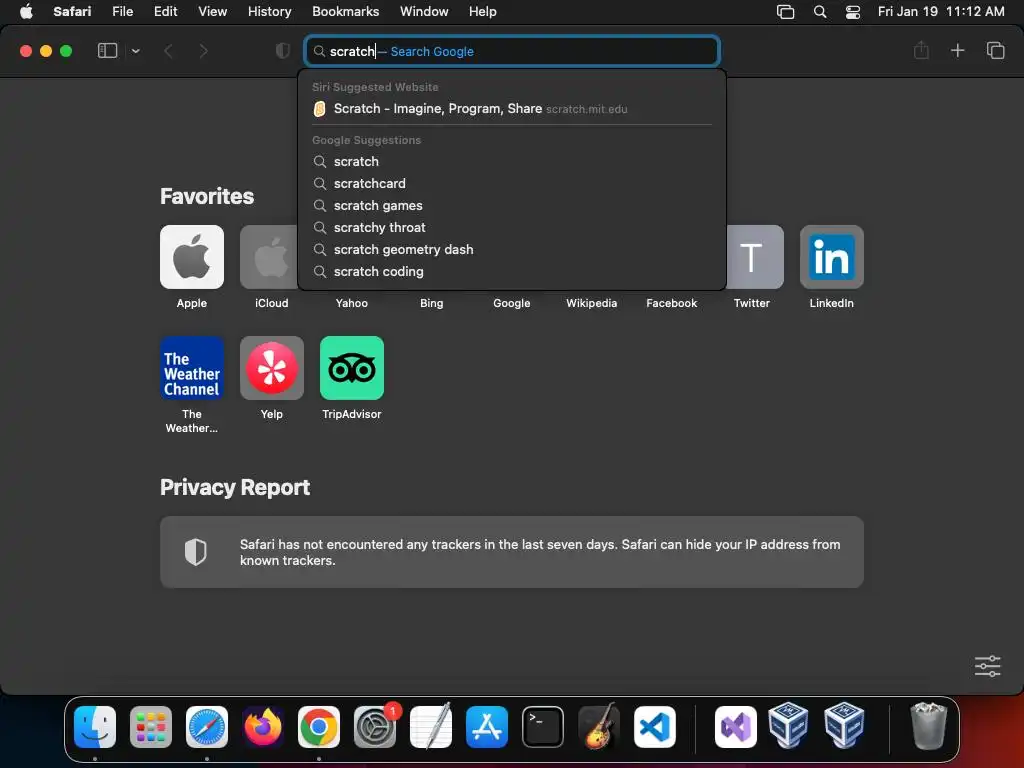This screenshot has height=768, width=1024.
Task: Open The Weather Channel favorite
Action: [192, 368]
